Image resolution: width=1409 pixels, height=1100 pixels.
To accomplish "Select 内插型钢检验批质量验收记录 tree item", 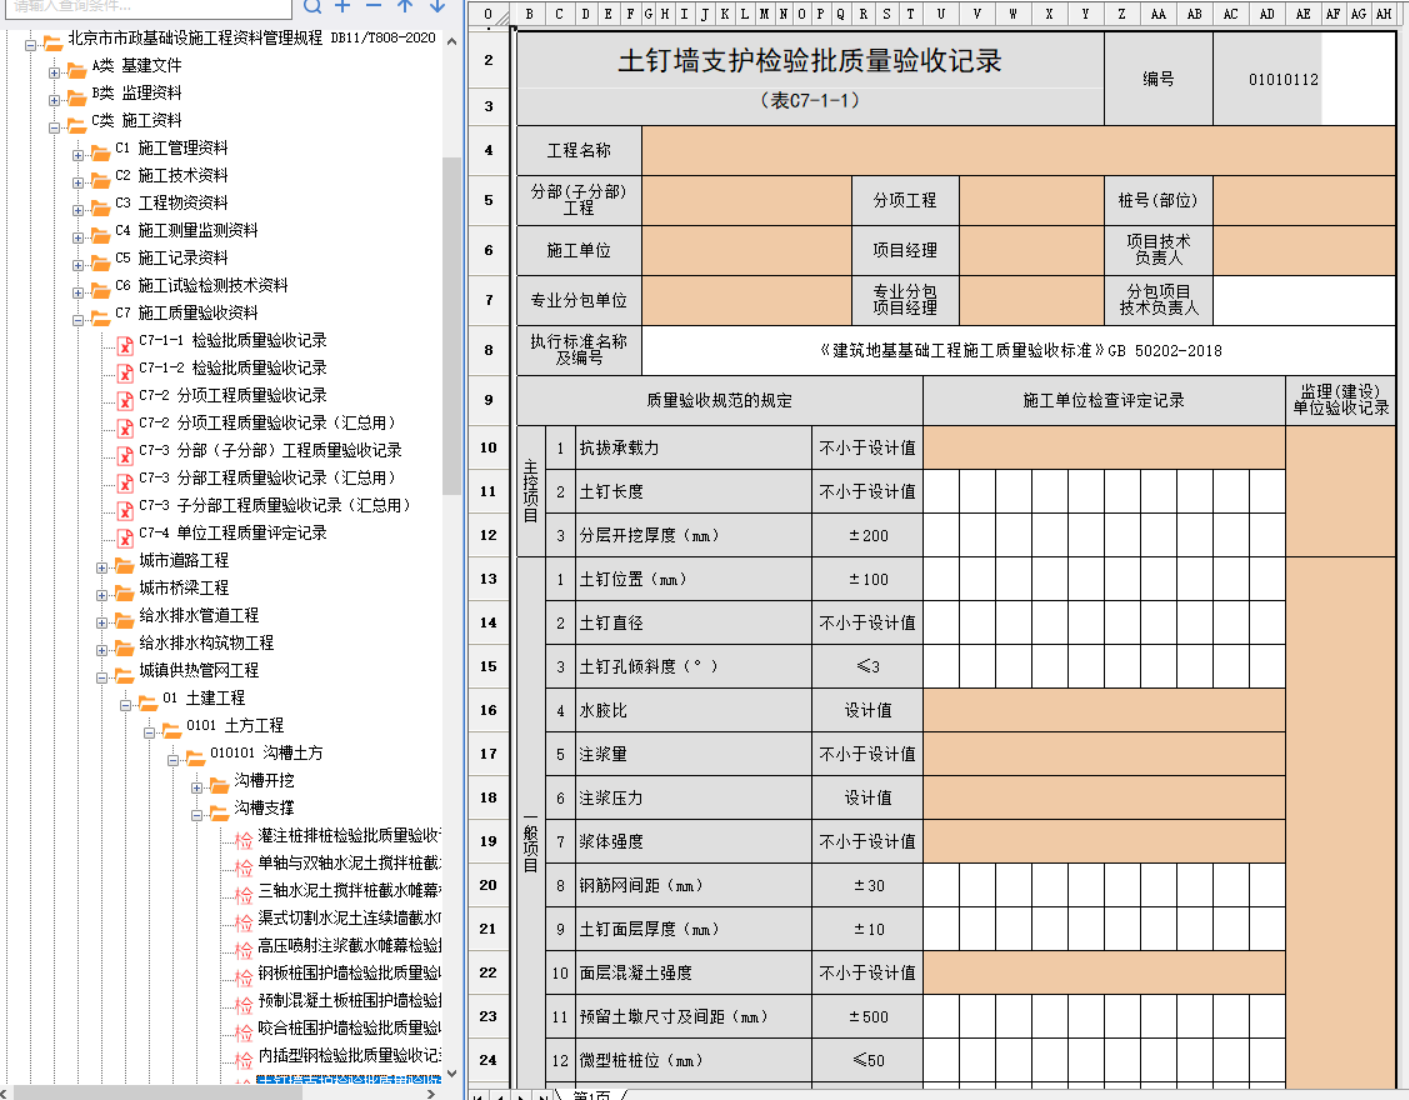I will point(349,1055).
